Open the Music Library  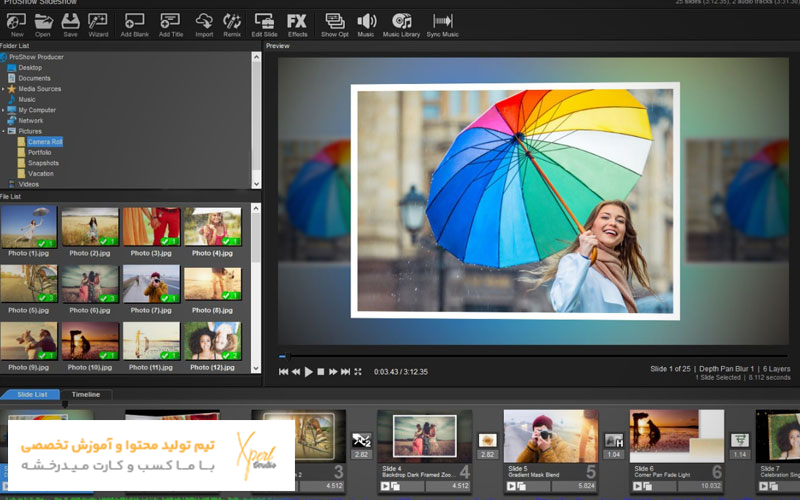point(402,24)
